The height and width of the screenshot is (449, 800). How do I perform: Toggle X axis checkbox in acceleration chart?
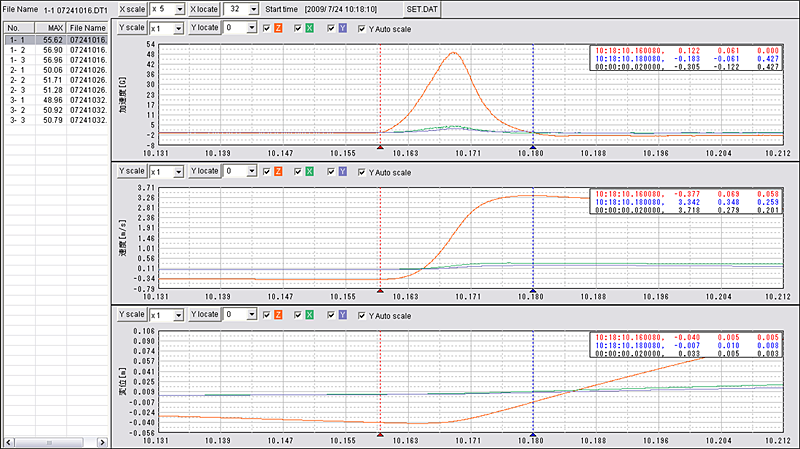(x=298, y=29)
